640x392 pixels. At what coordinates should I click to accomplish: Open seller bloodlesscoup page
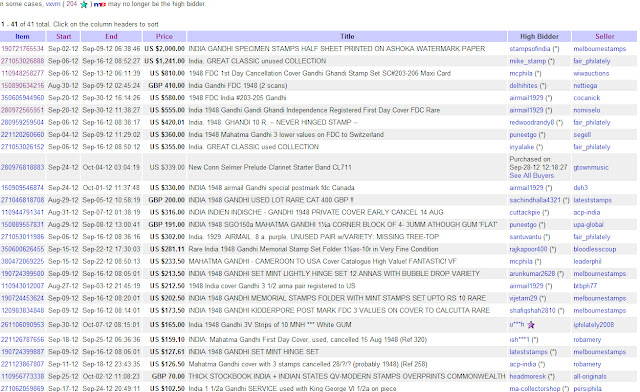[595, 249]
